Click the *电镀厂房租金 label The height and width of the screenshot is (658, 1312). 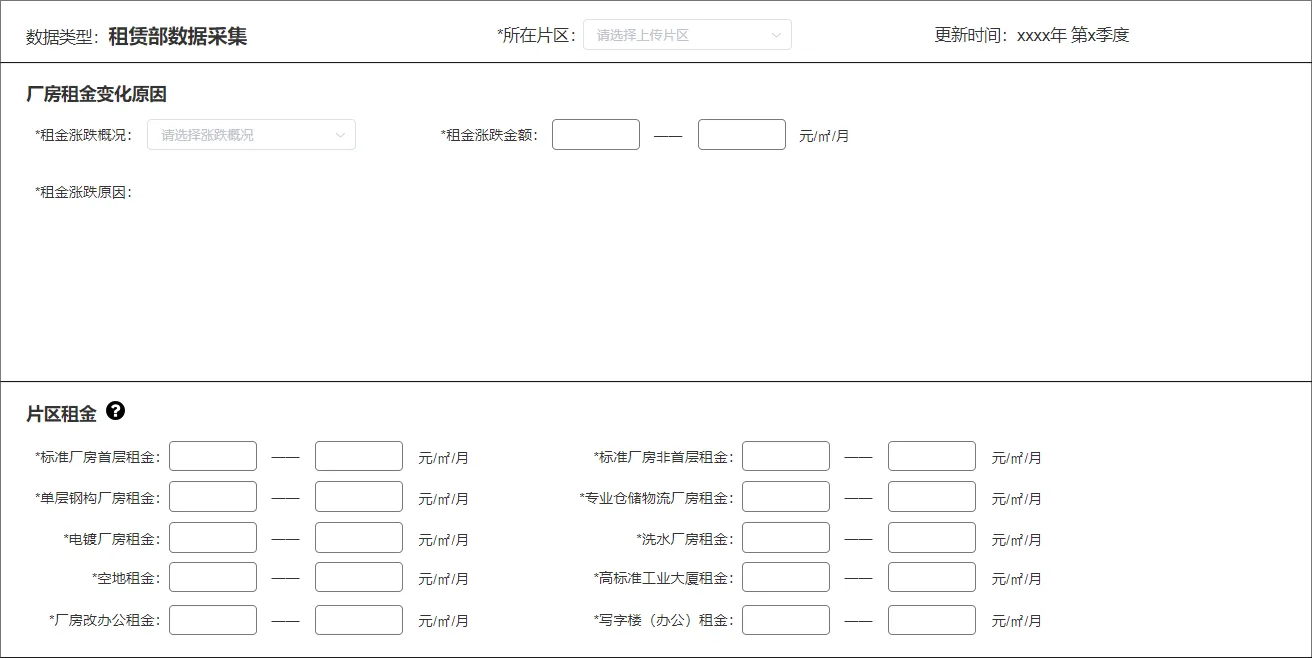(112, 539)
